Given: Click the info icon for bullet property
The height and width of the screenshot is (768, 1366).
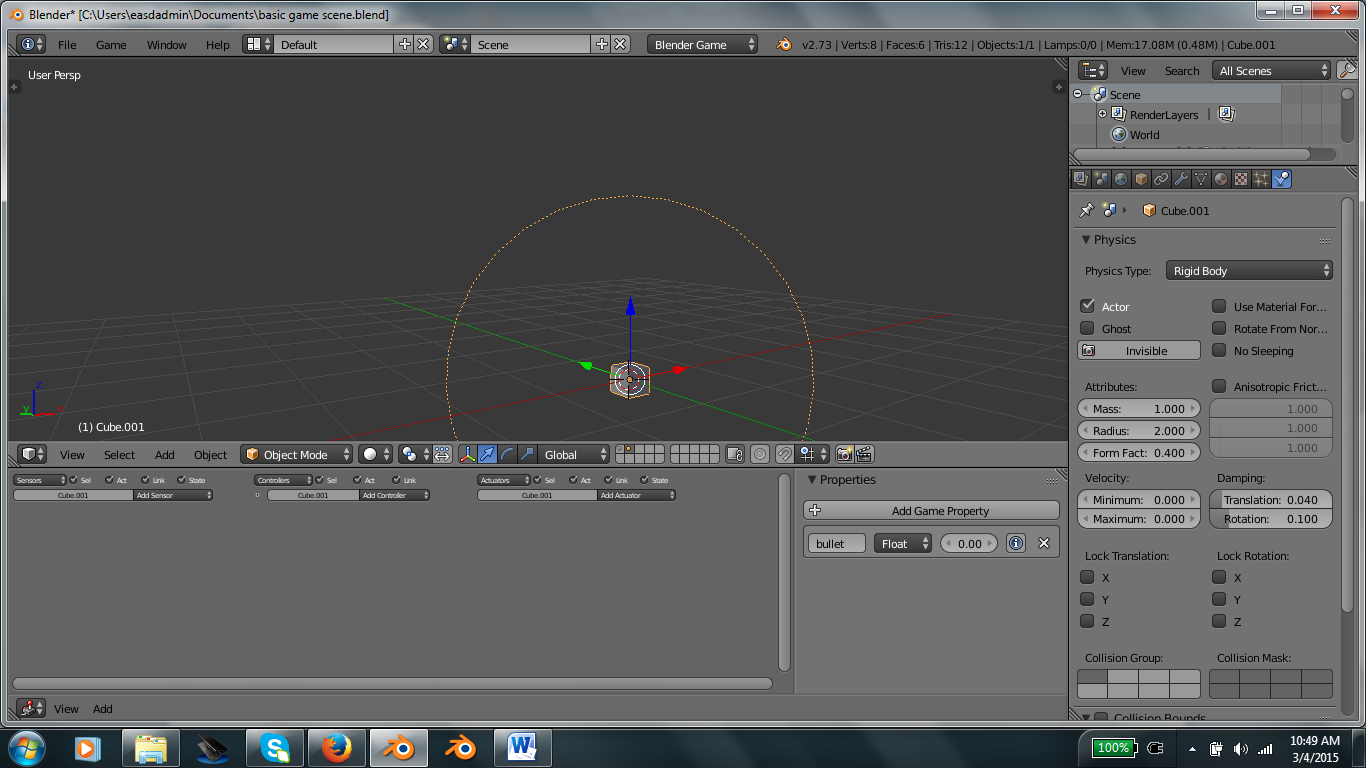Looking at the screenshot, I should coord(1016,543).
